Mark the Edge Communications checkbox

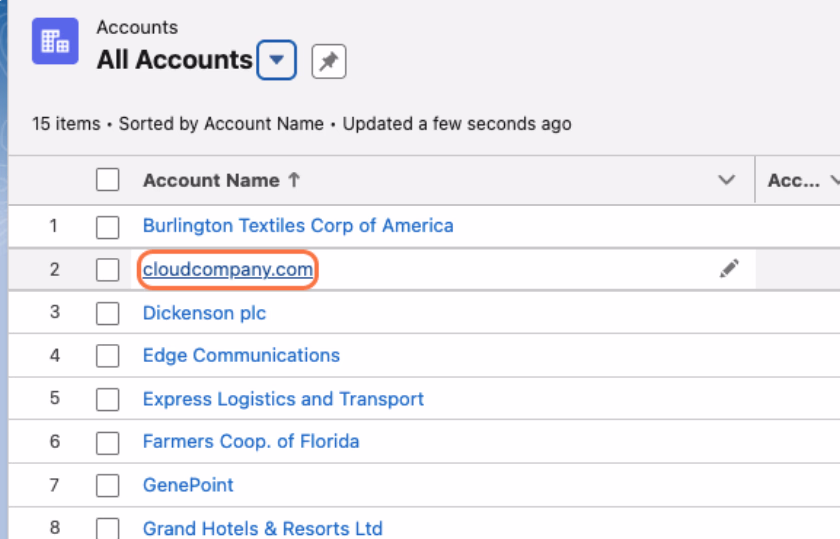point(108,356)
